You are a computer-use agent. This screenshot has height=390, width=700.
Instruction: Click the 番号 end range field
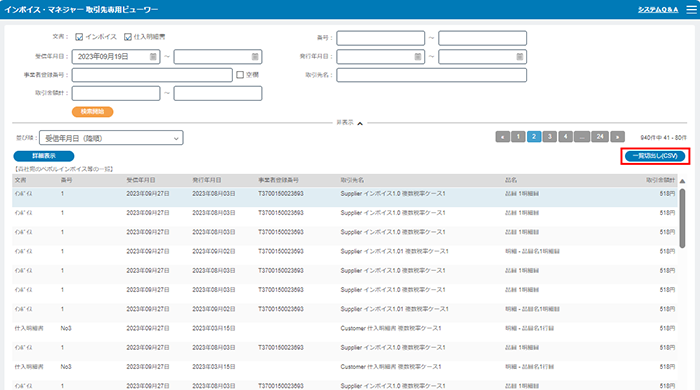(482, 38)
